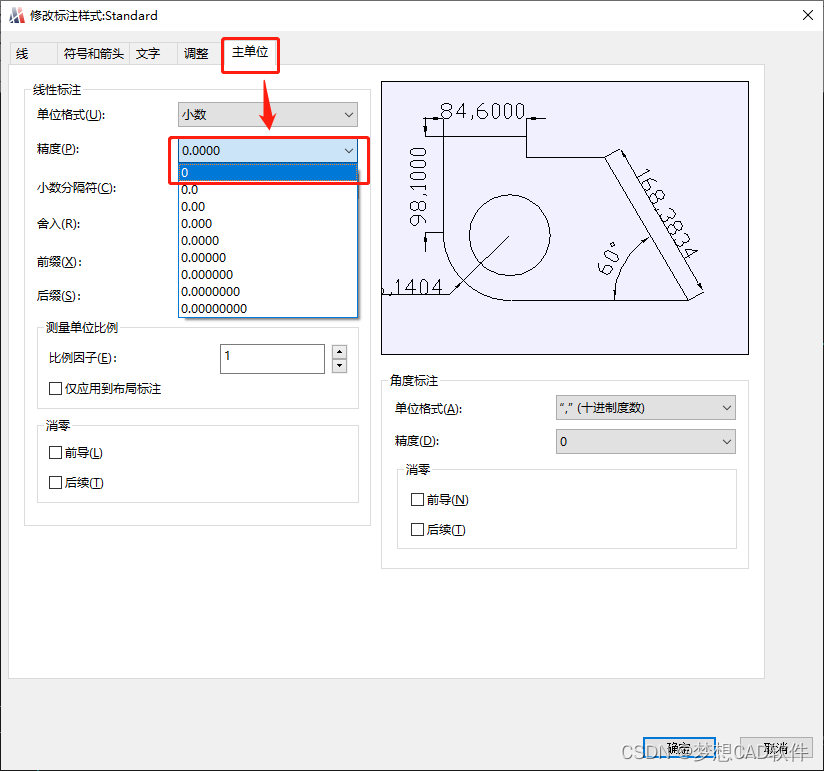Choose precision 0.00000 from the list
Viewport: 824px width, 771px height.
(267, 258)
